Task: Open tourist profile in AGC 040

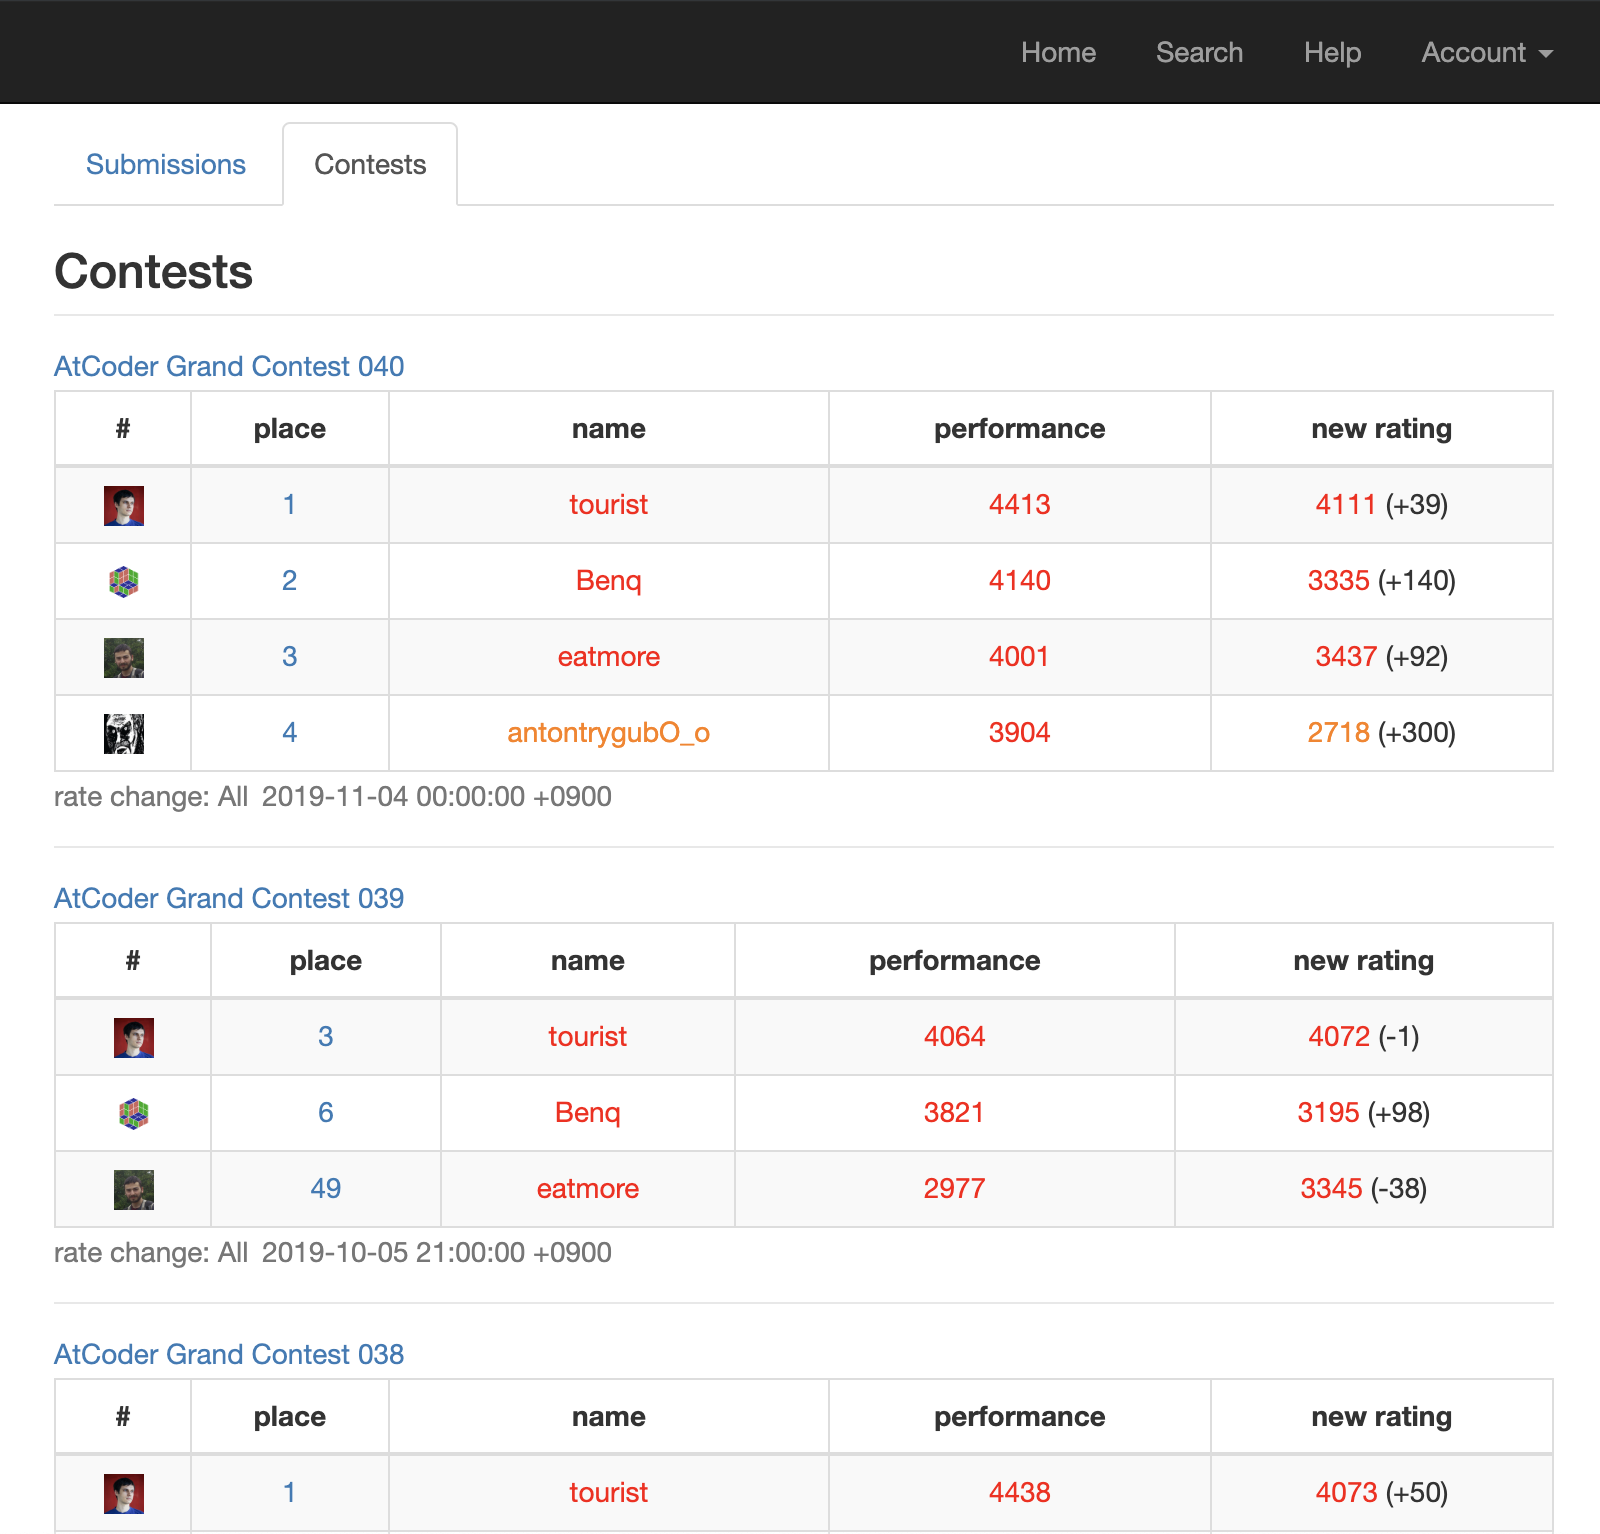Action: (x=608, y=504)
